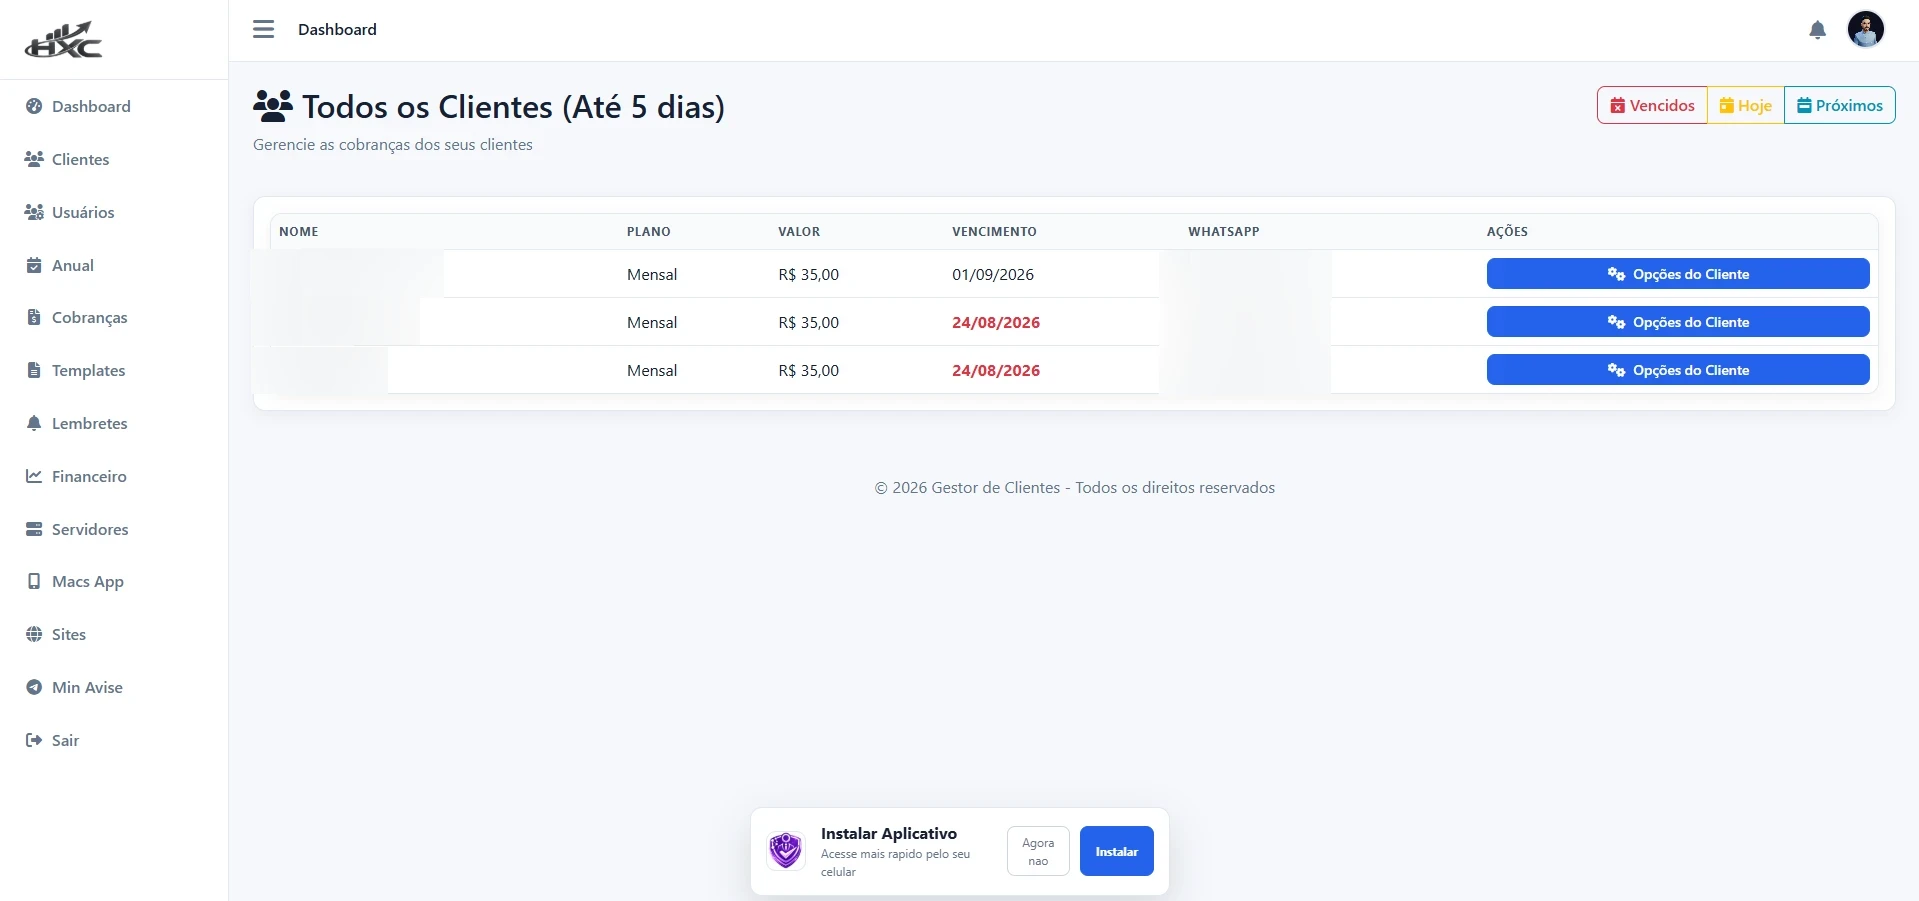Click the Gestor de Clientes copyright footer text

point(1075,487)
